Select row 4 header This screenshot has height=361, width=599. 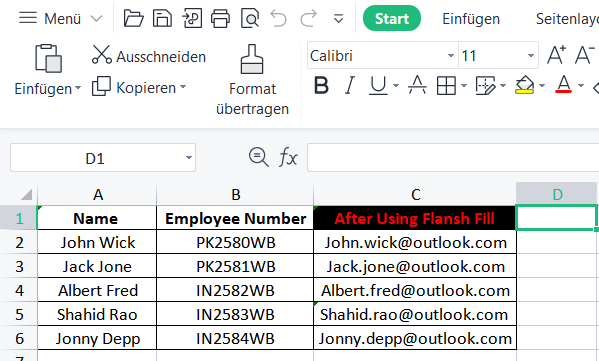(x=19, y=290)
